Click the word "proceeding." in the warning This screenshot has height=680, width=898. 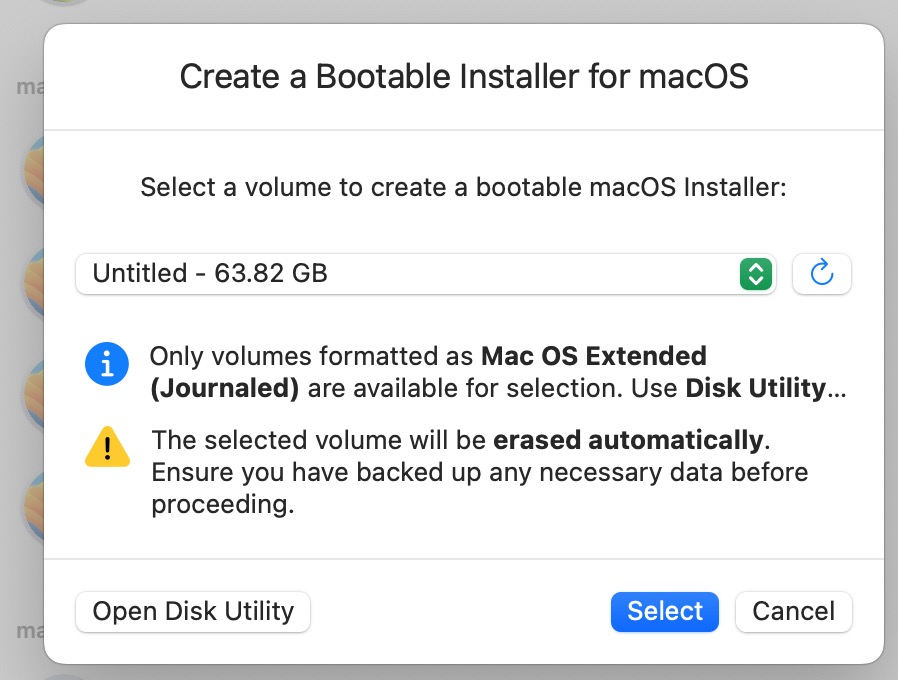[222, 505]
